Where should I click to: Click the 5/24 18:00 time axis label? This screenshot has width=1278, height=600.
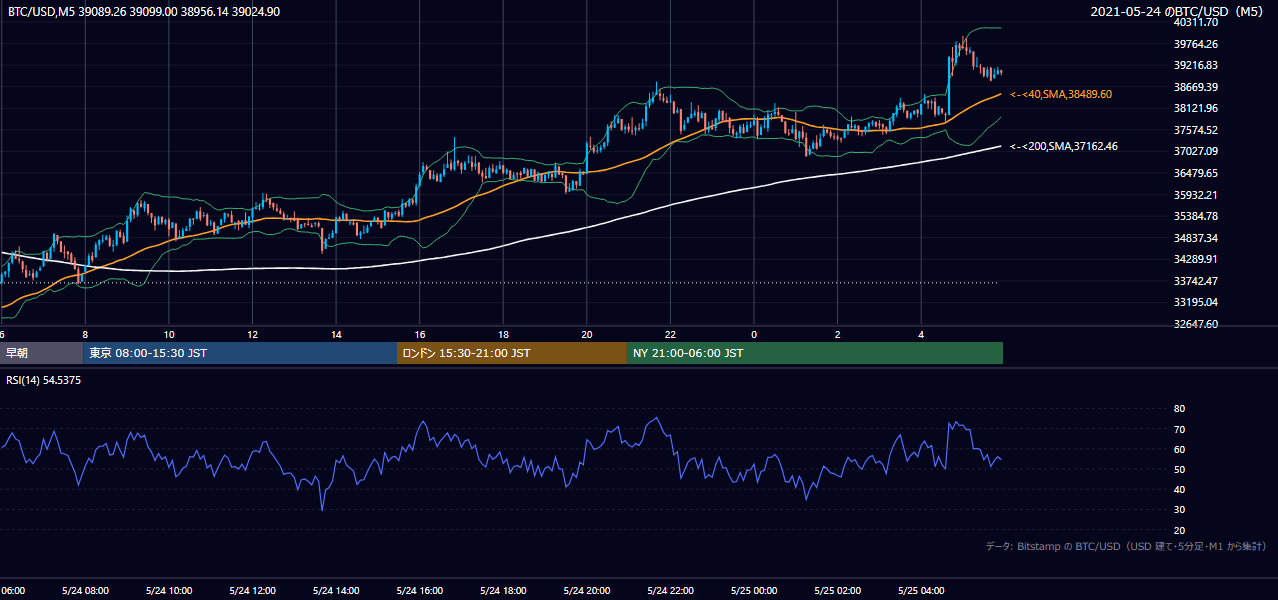coord(503,591)
